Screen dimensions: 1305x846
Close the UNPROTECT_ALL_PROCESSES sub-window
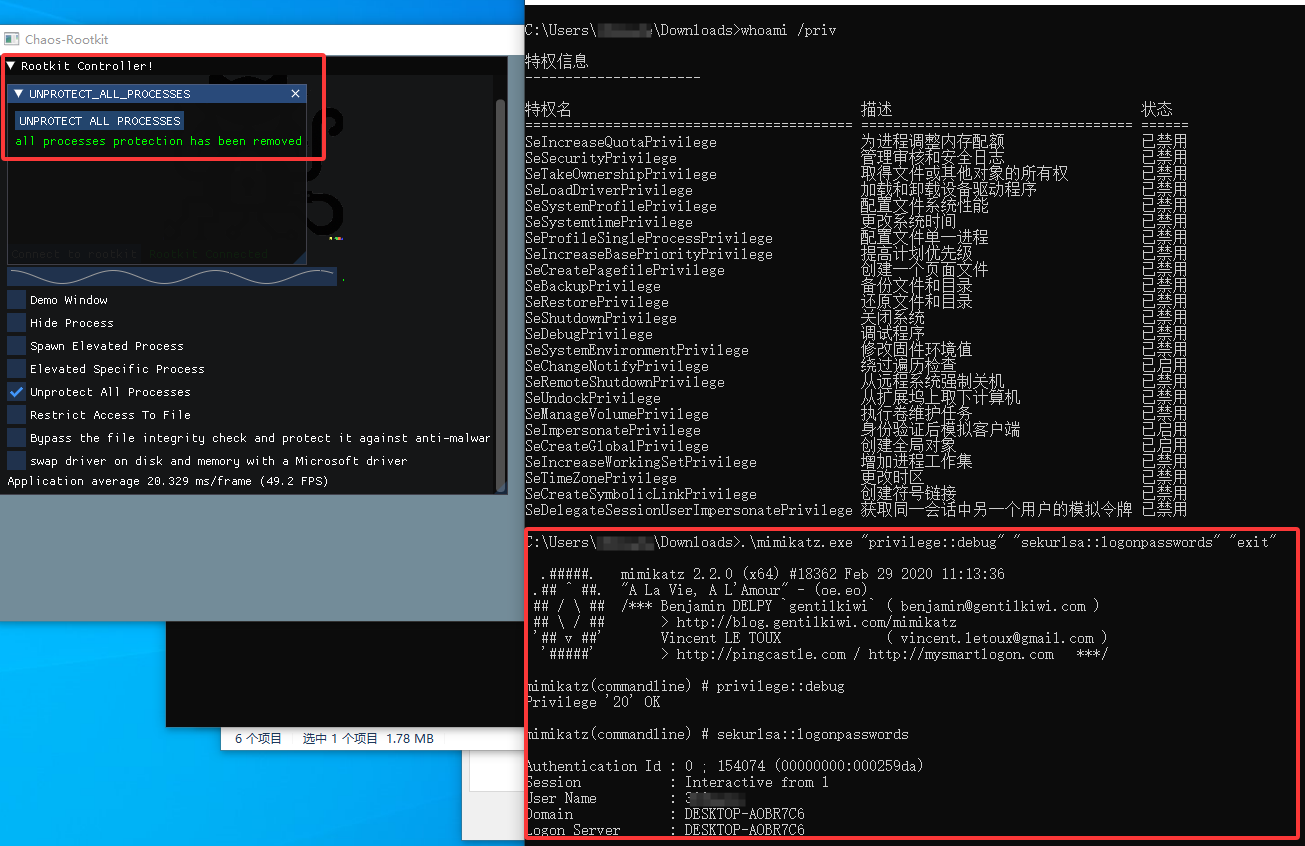(295, 93)
